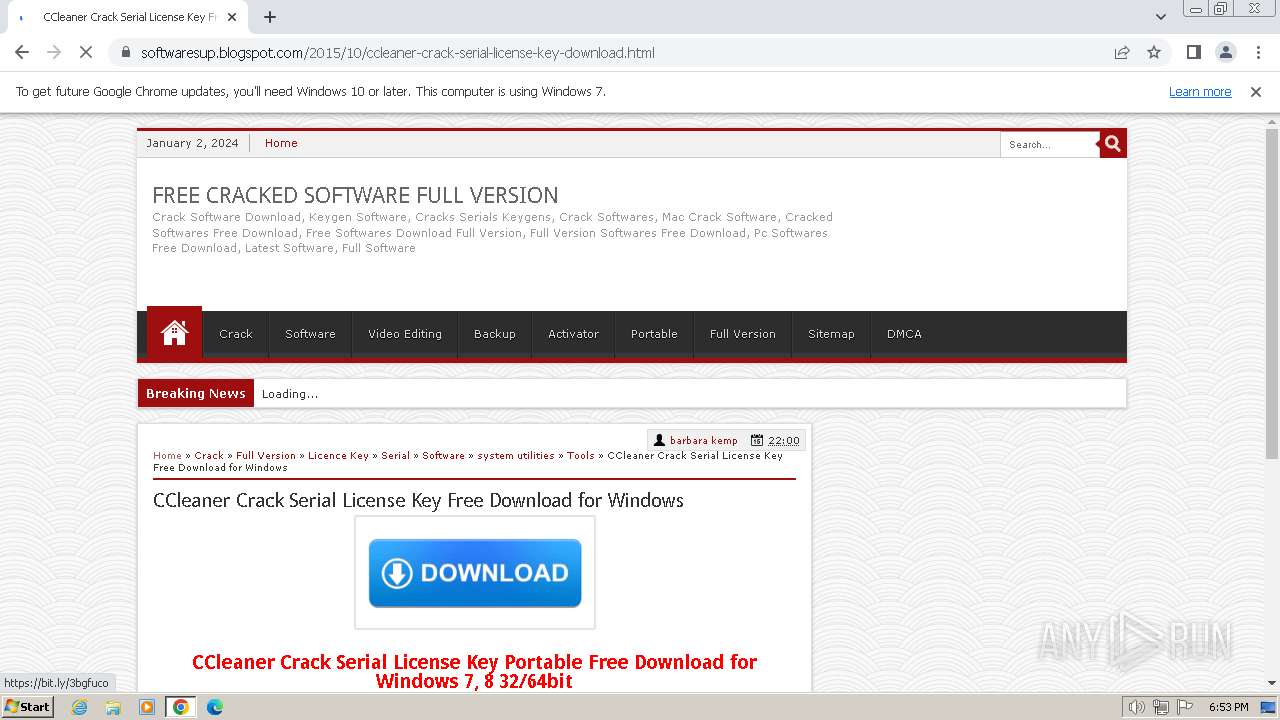1280x720 pixels.
Task: Share this page via share icon
Action: 1122,52
